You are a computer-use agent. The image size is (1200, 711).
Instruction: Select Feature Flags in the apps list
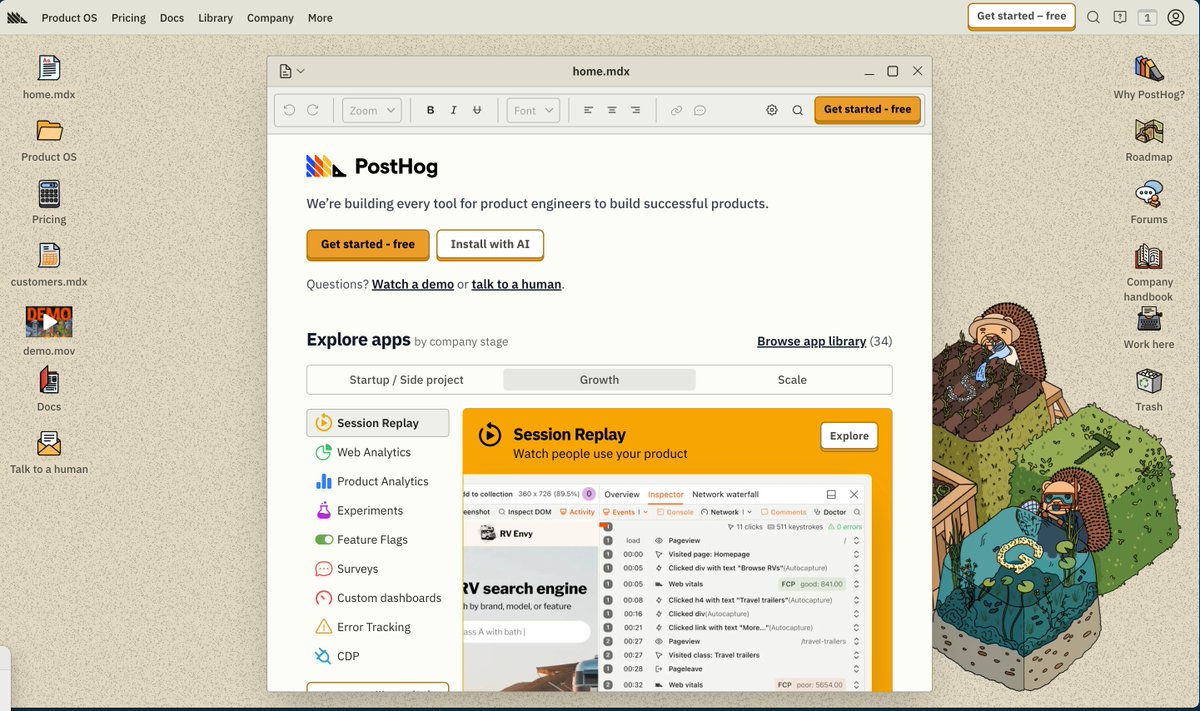click(378, 539)
